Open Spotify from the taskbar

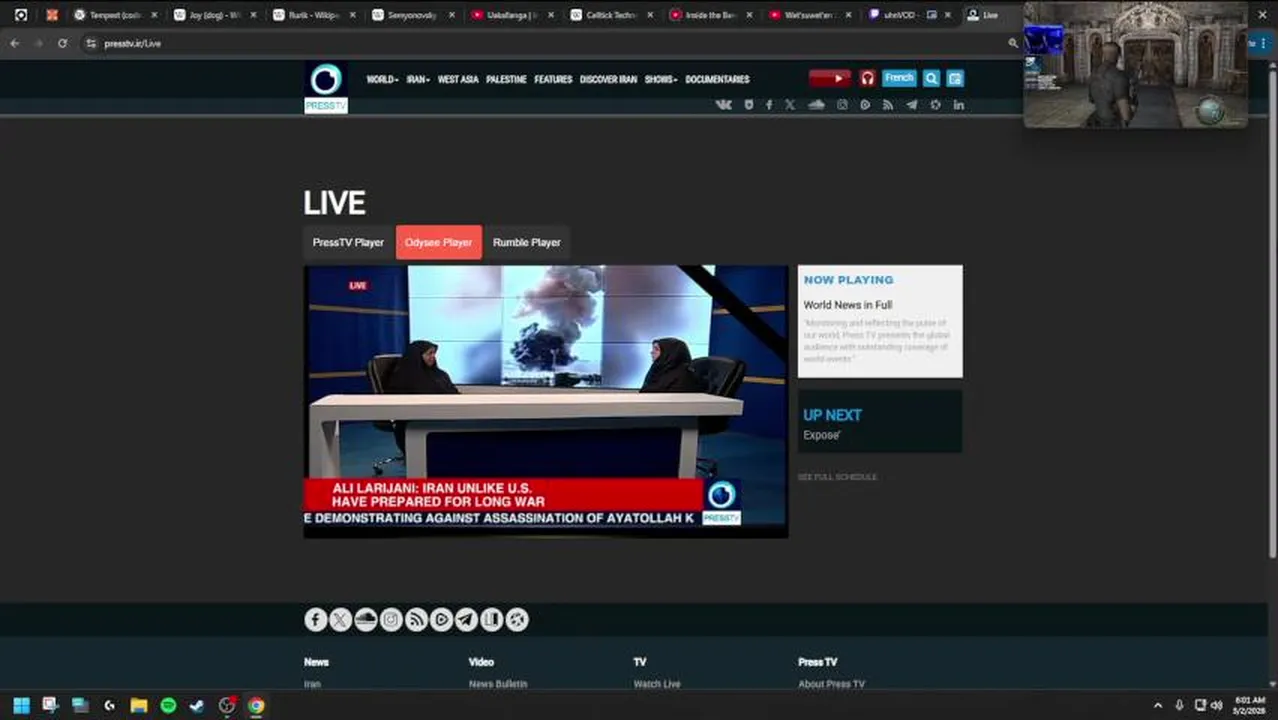168,705
